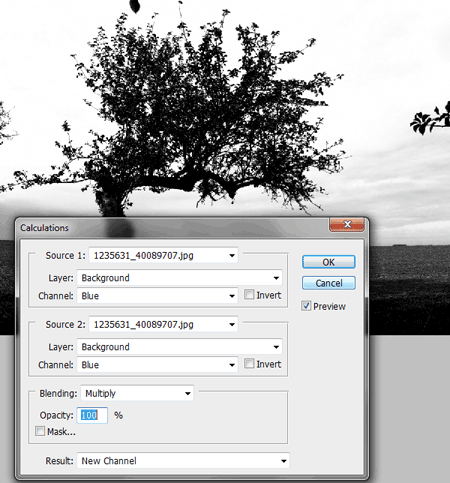Open the Source 1 file dropdown
This screenshot has height=483, width=450.
tap(163, 256)
